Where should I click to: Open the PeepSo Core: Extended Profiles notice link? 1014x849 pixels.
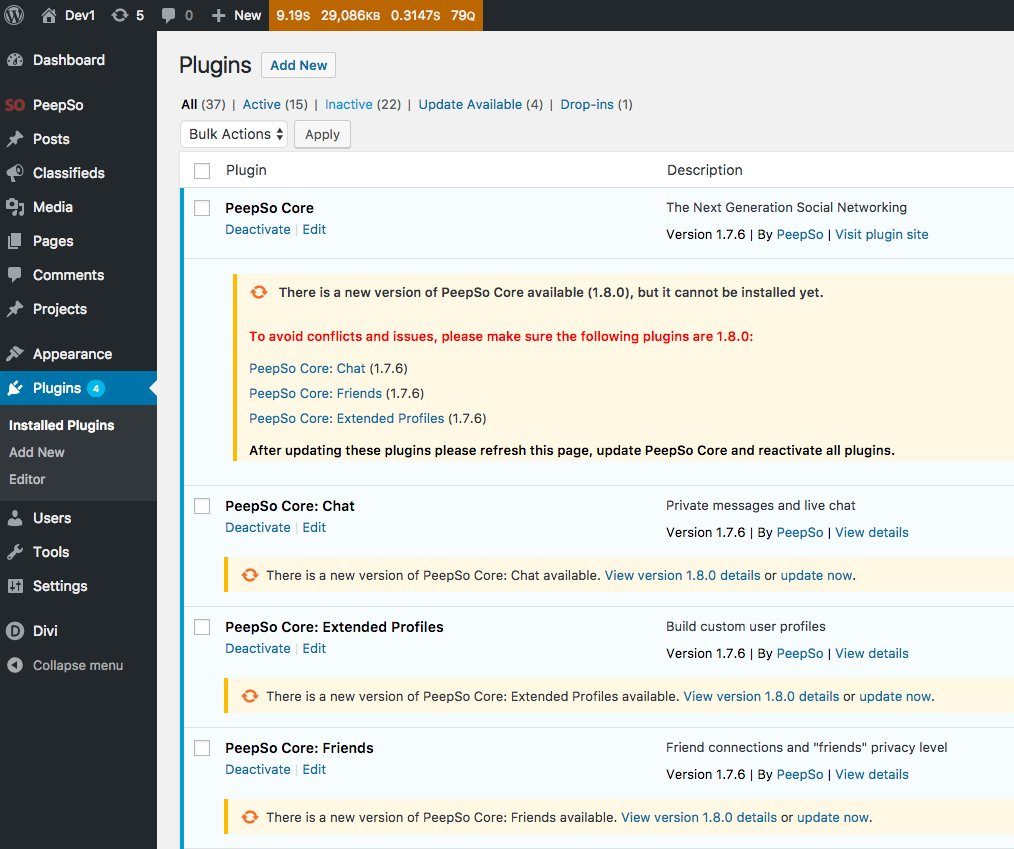pos(347,418)
